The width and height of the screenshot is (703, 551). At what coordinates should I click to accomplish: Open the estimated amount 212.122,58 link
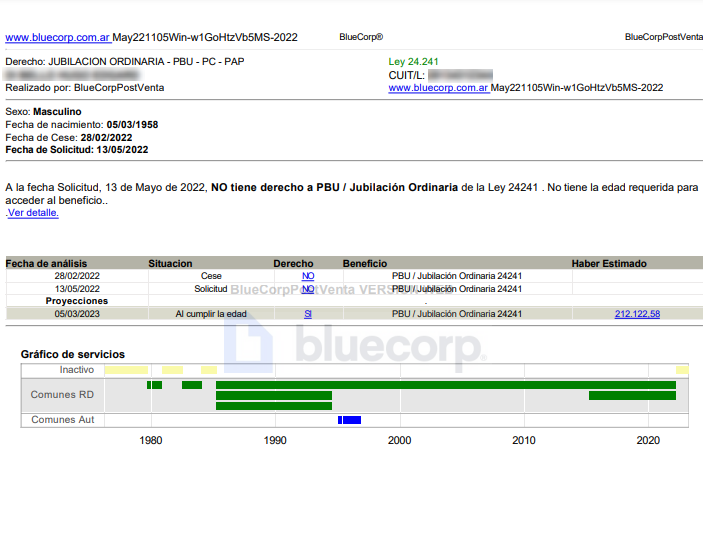(637, 314)
